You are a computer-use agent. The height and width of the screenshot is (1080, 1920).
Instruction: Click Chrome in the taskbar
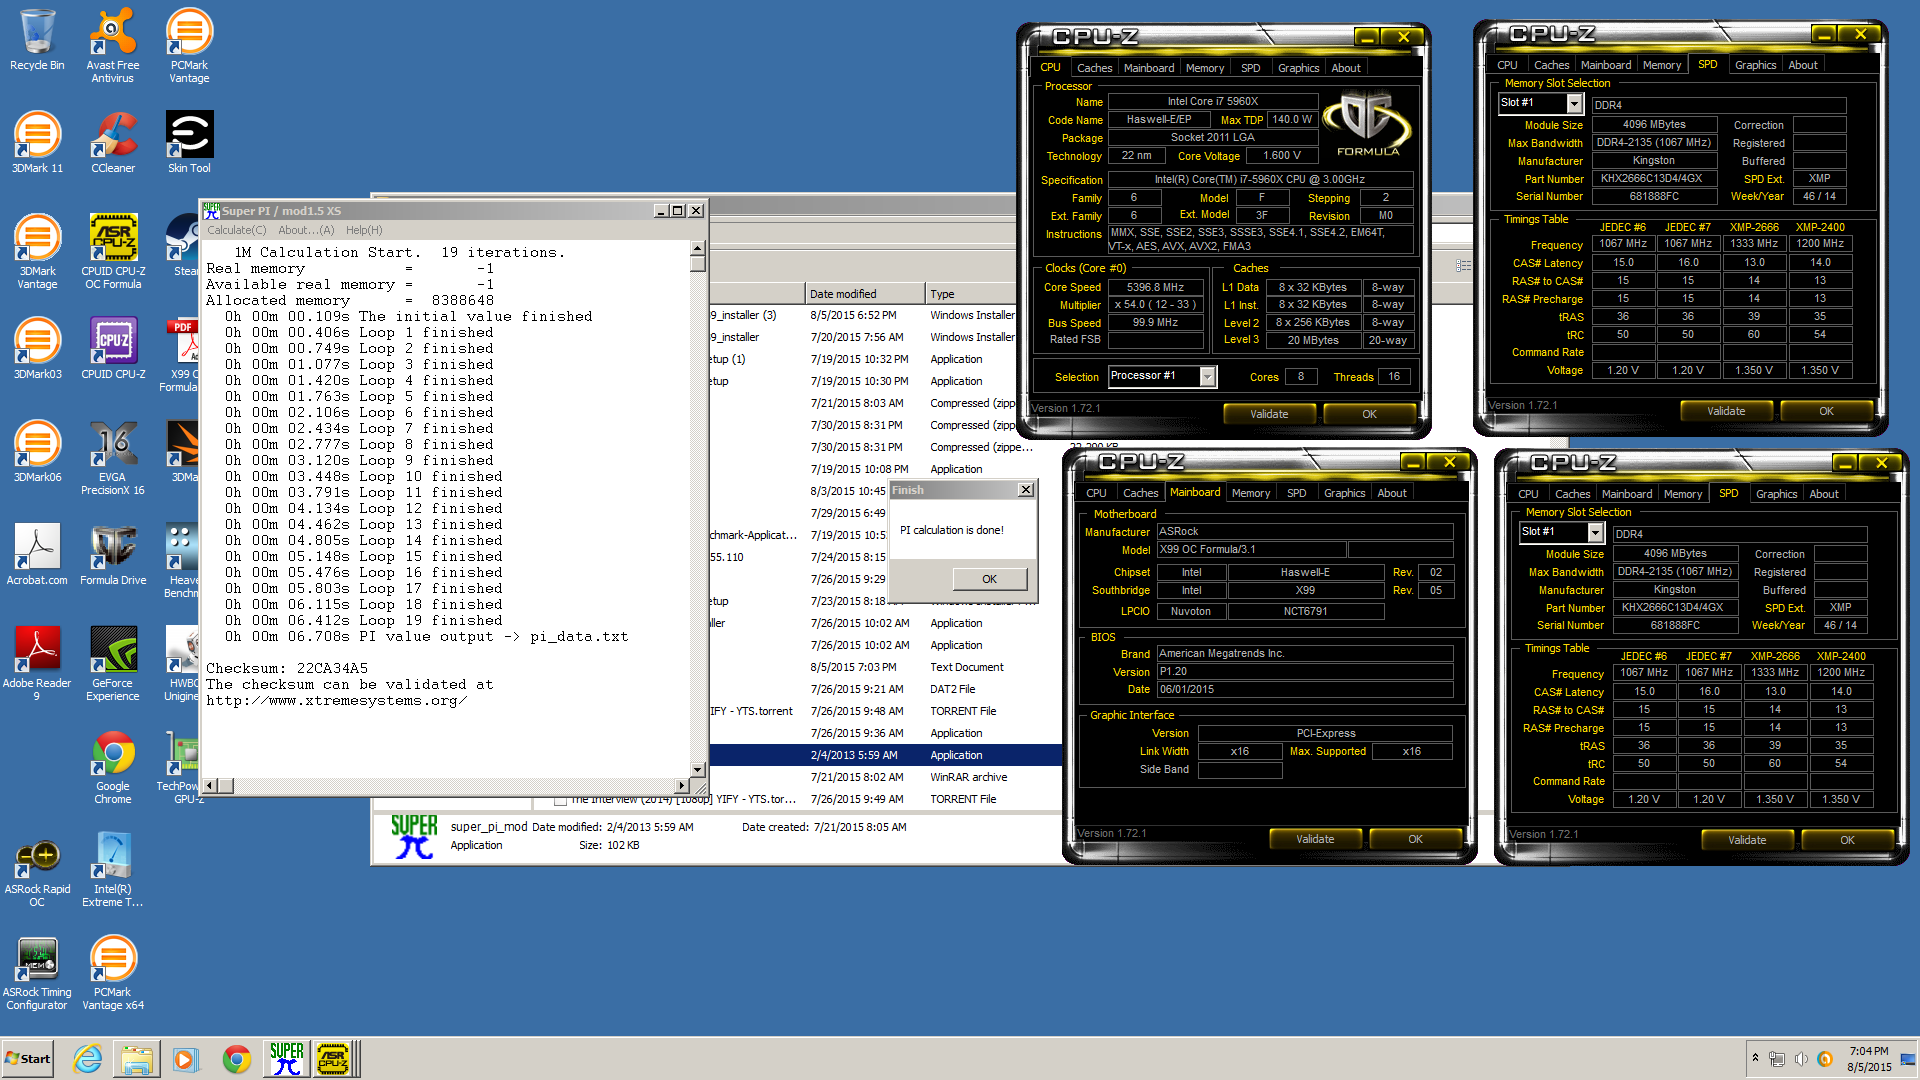(237, 1059)
